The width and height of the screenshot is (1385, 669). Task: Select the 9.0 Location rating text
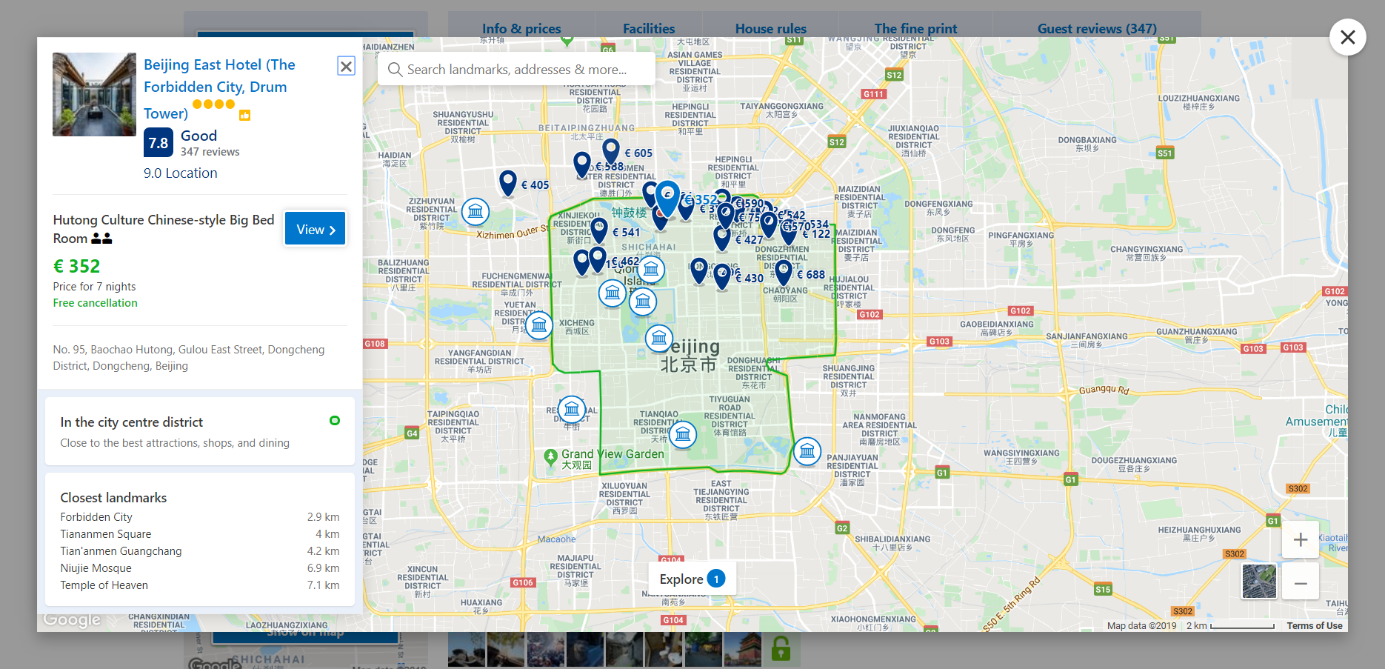coord(180,173)
